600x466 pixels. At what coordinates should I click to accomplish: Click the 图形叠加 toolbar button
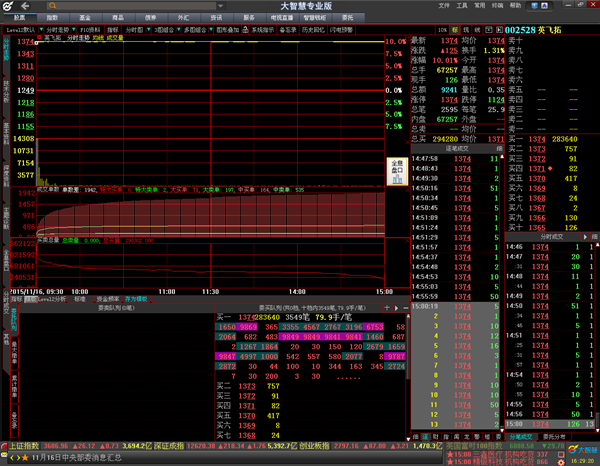click(x=228, y=29)
